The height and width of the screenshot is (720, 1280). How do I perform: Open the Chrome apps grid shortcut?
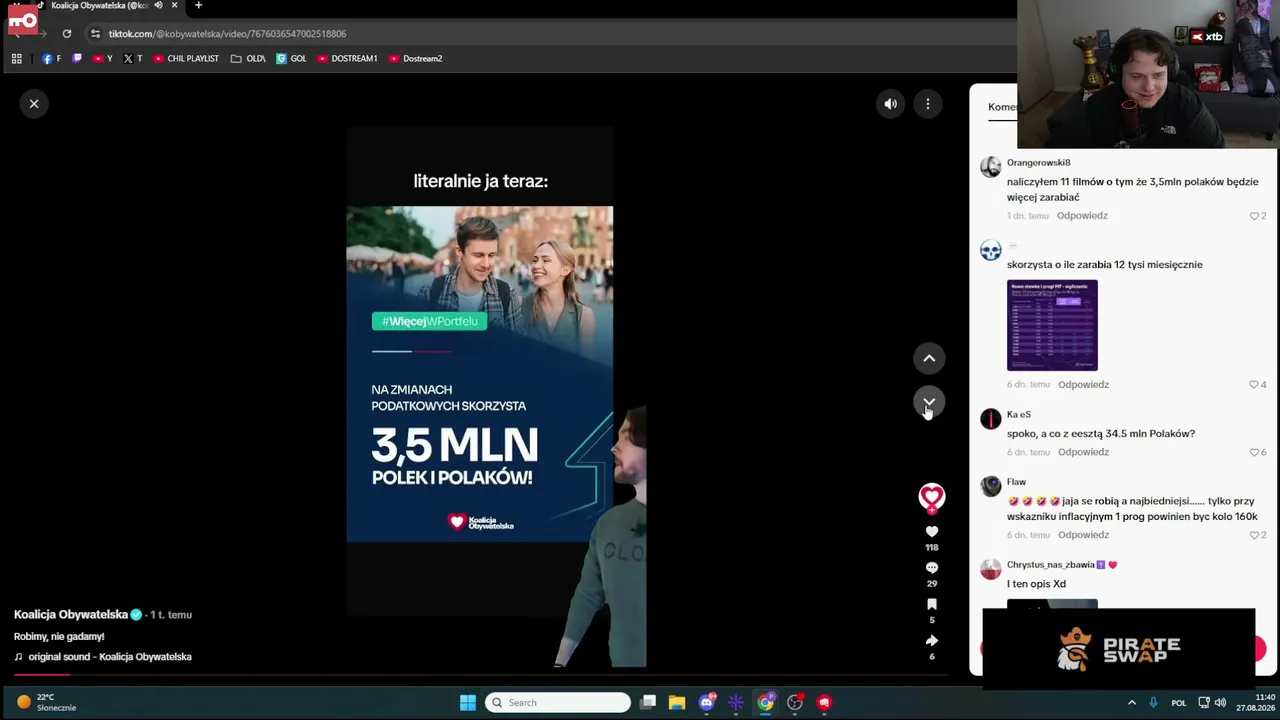(x=16, y=59)
